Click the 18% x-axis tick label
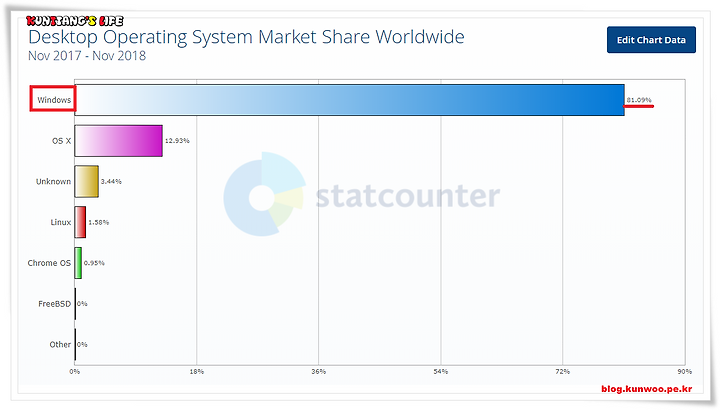This screenshot has width=720, height=410. click(x=197, y=371)
